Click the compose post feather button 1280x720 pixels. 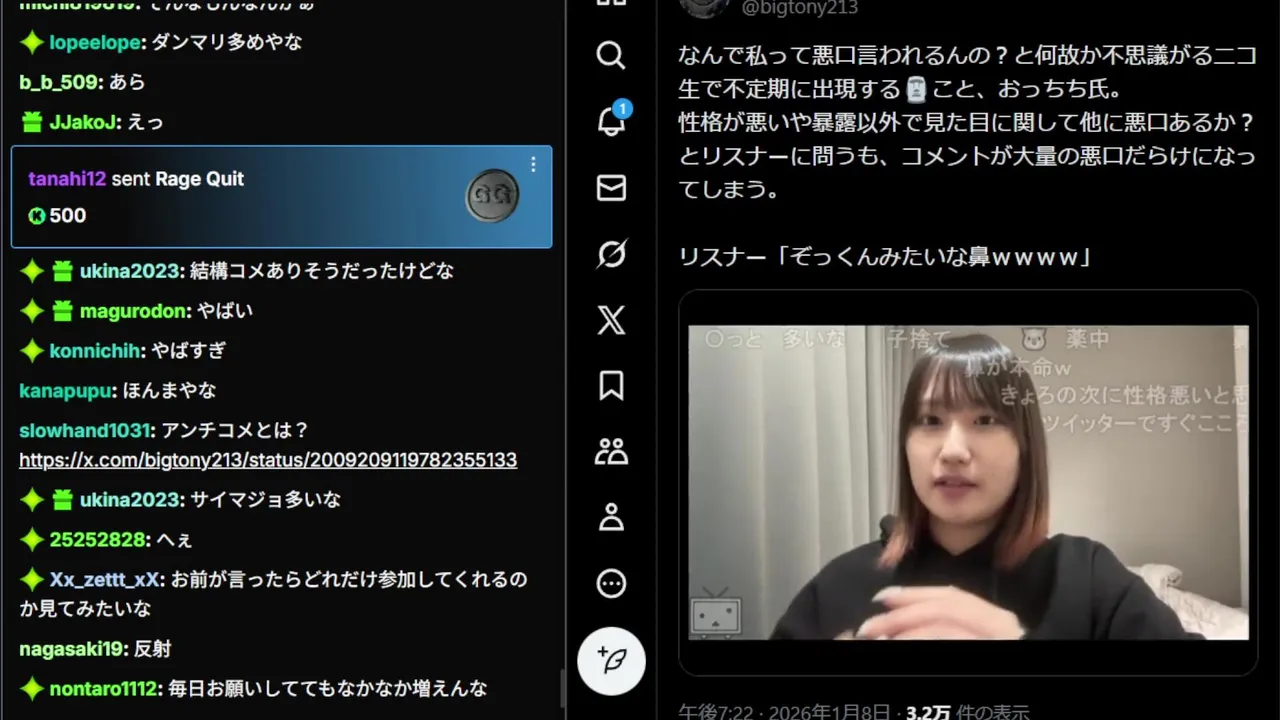point(611,661)
